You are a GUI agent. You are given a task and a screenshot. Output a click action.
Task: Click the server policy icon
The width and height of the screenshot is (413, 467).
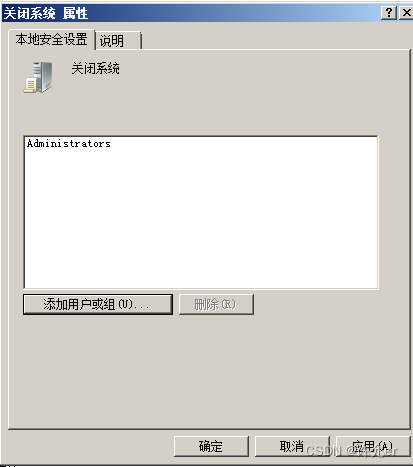point(38,77)
